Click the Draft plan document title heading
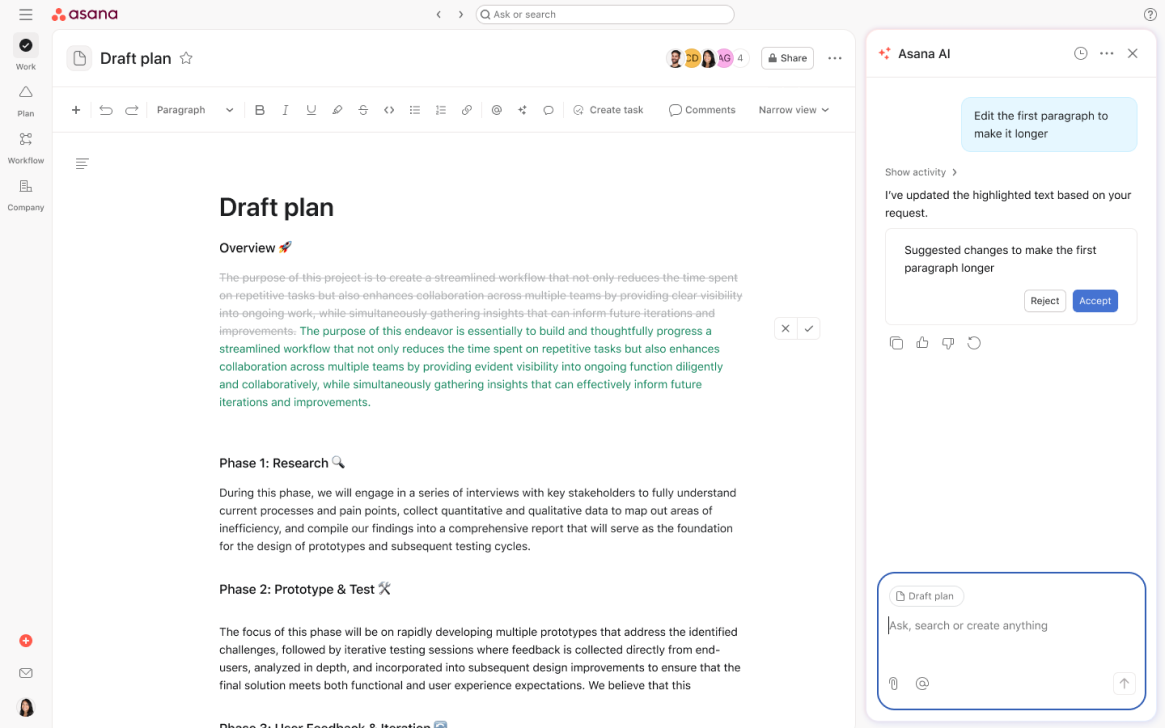1165x728 pixels. coord(276,207)
